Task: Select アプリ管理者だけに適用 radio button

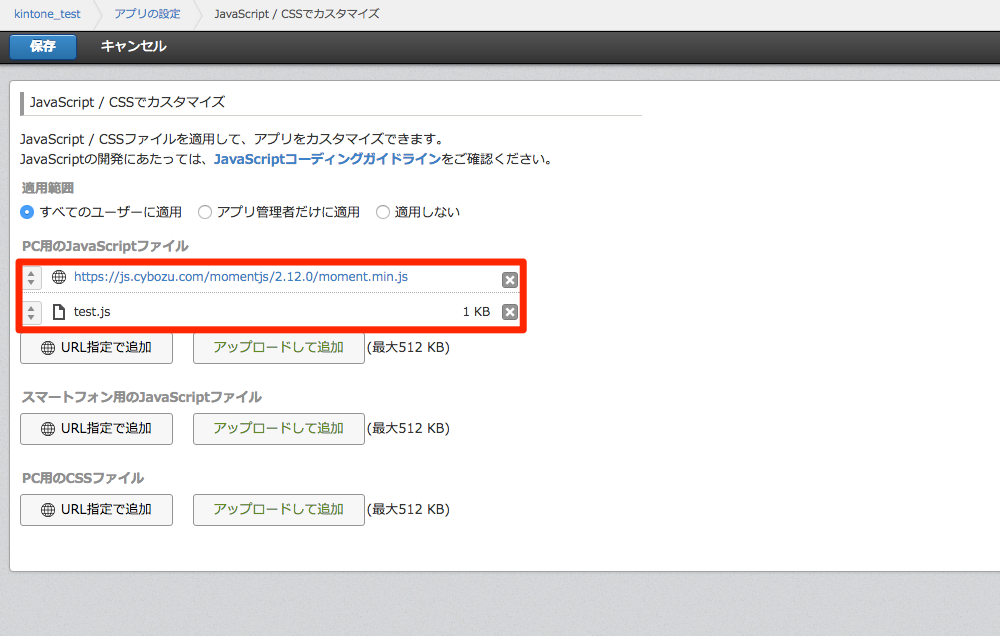Action: click(203, 211)
